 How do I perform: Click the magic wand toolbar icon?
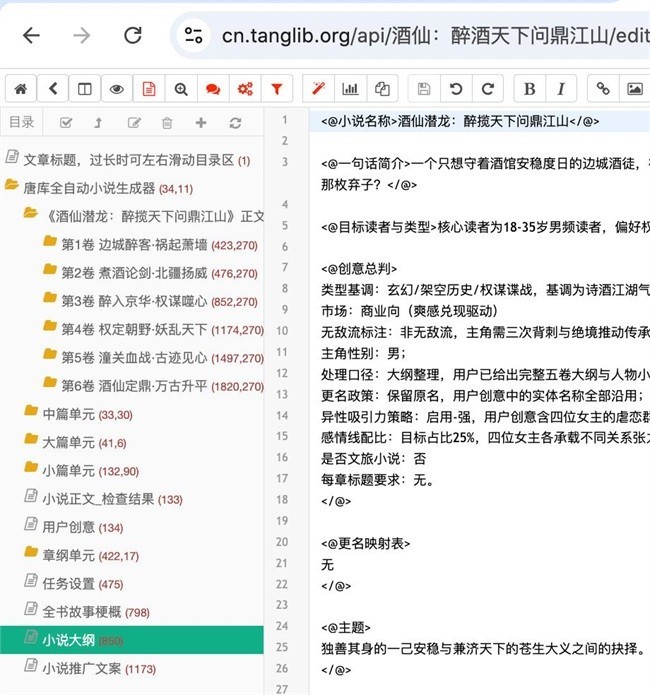pos(318,89)
